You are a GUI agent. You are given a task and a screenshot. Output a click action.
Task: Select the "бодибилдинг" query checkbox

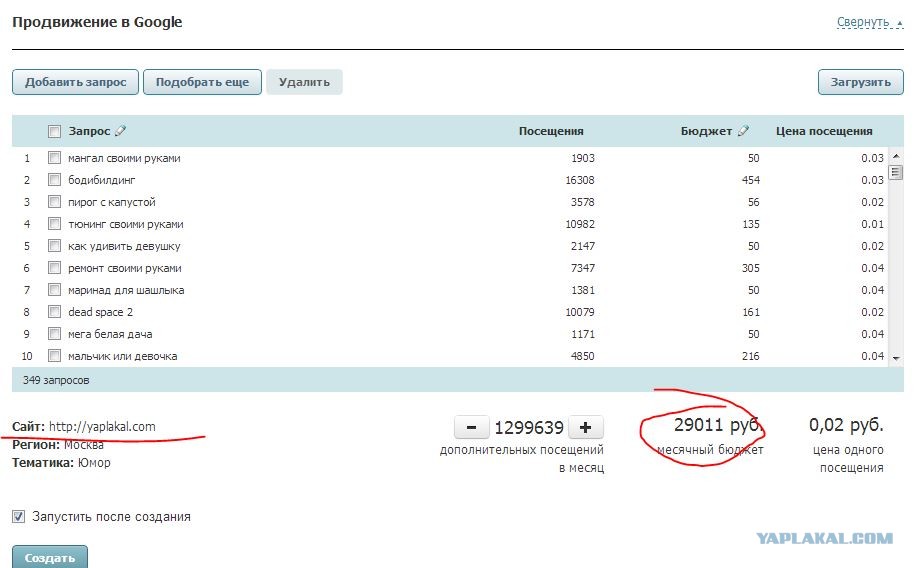point(55,180)
